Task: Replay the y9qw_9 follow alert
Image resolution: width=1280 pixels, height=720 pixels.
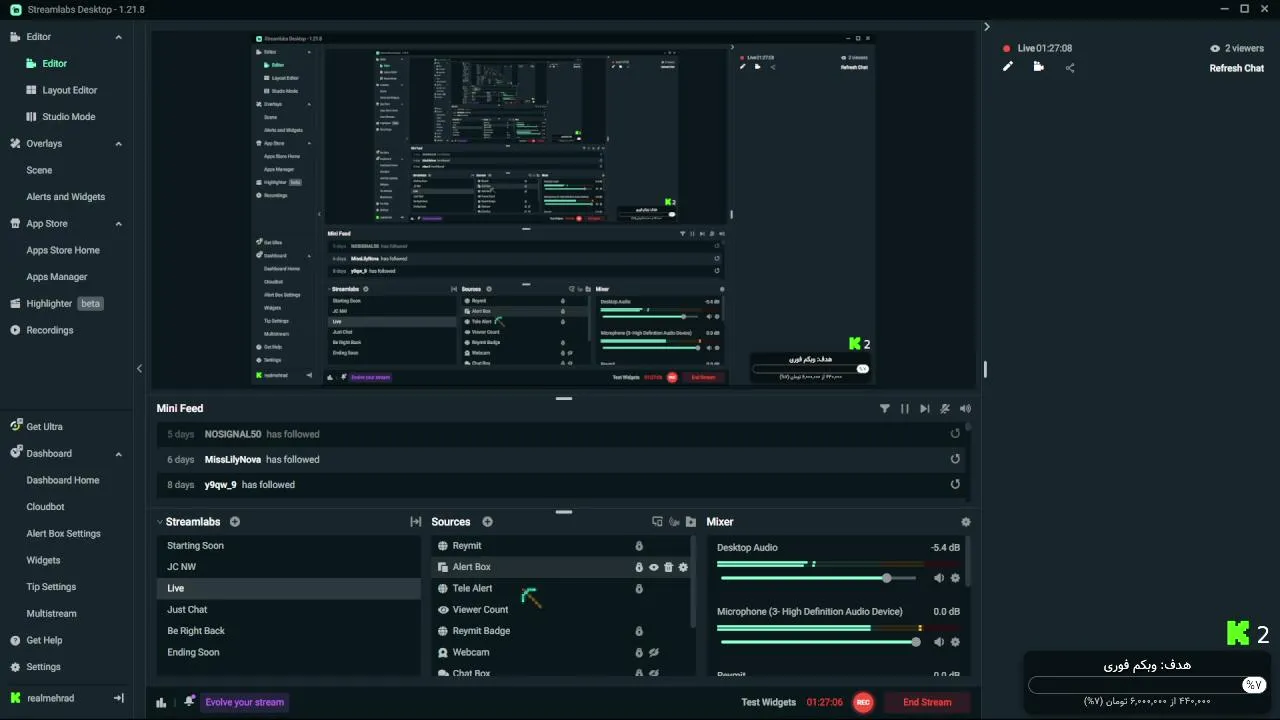Action: (x=955, y=484)
